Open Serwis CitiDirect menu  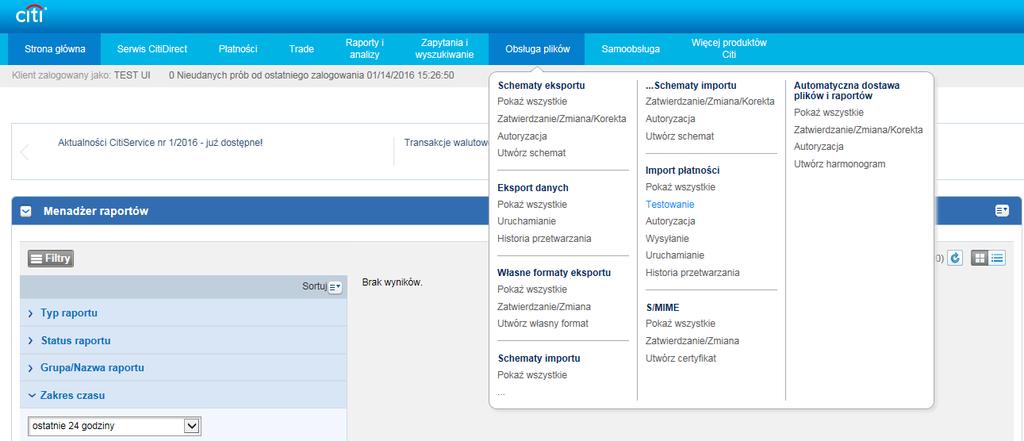click(152, 49)
